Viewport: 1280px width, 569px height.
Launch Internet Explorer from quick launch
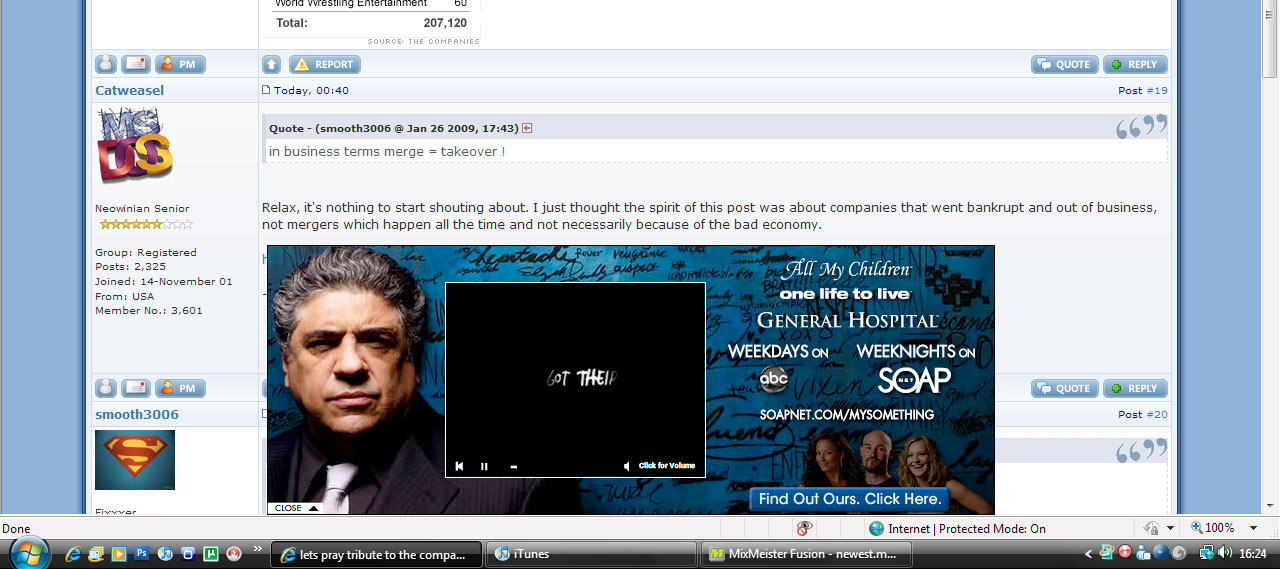pos(73,553)
